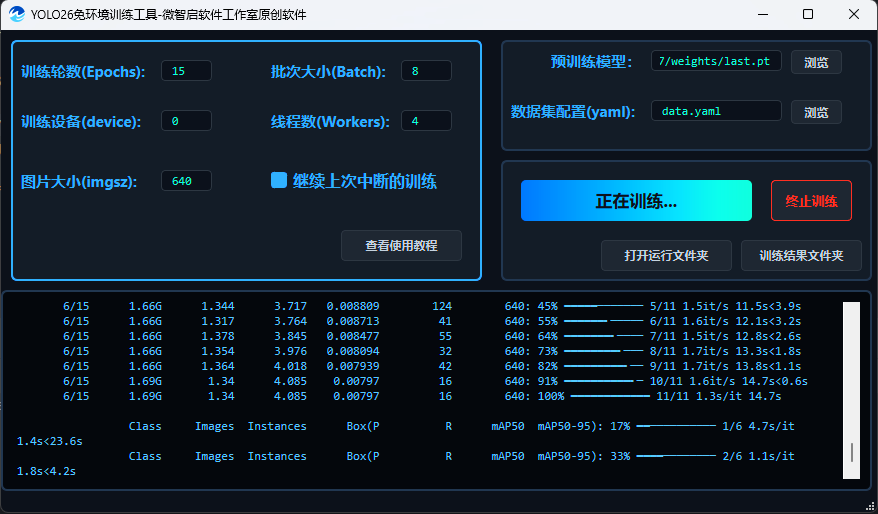Close the YOLO26 training window

[854, 14]
